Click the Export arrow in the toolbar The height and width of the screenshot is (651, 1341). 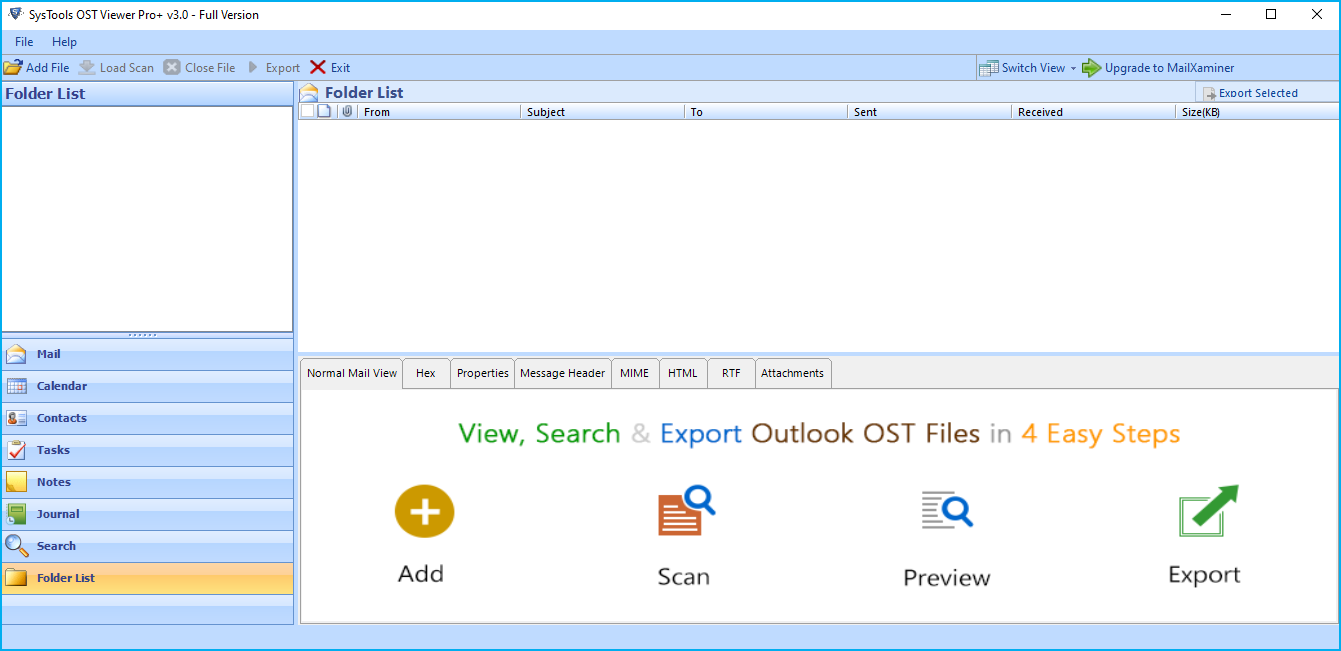[x=253, y=67]
